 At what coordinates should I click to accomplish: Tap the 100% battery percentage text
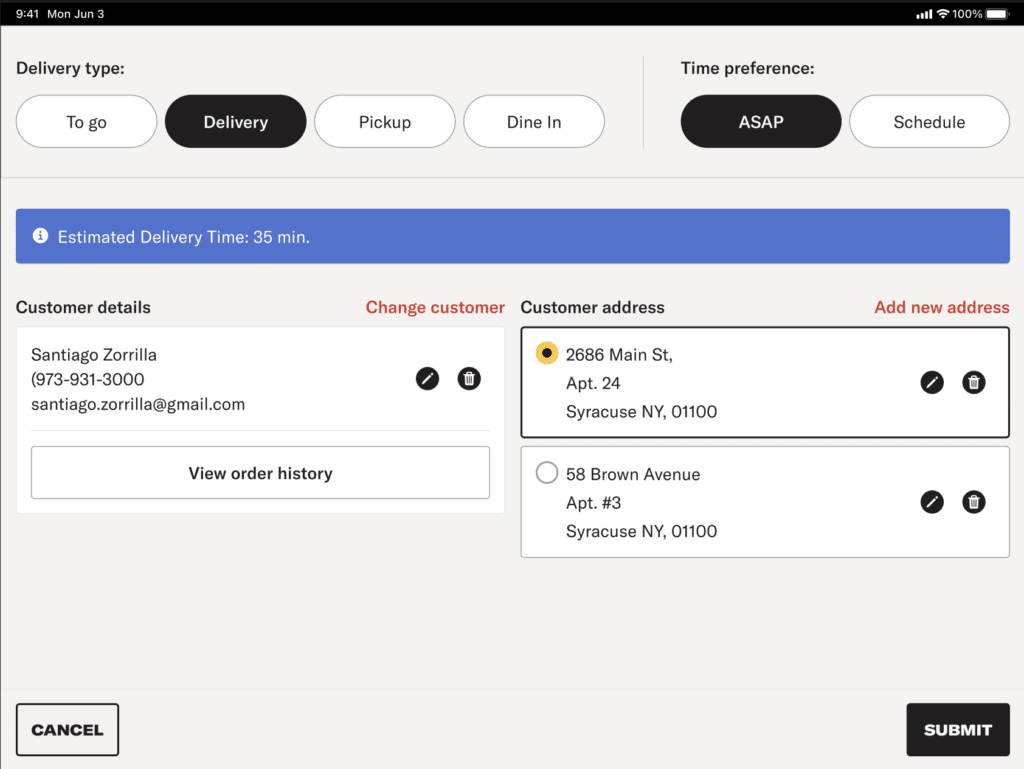coord(967,14)
